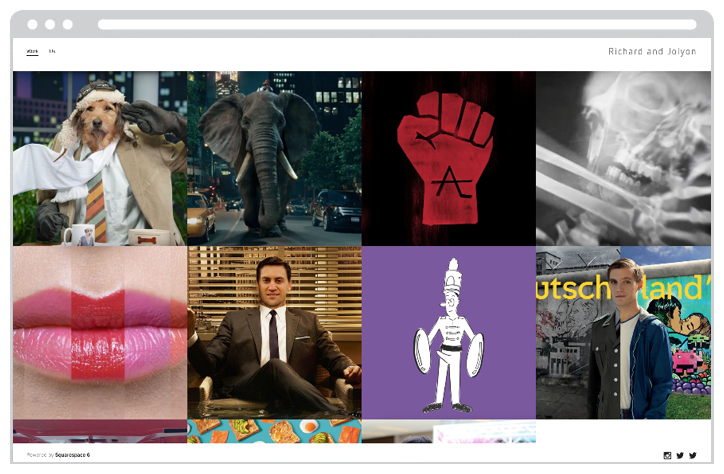Image resolution: width=724 pixels, height=474 pixels.
Task: Open the nav item next to Work
Action: [x=52, y=51]
